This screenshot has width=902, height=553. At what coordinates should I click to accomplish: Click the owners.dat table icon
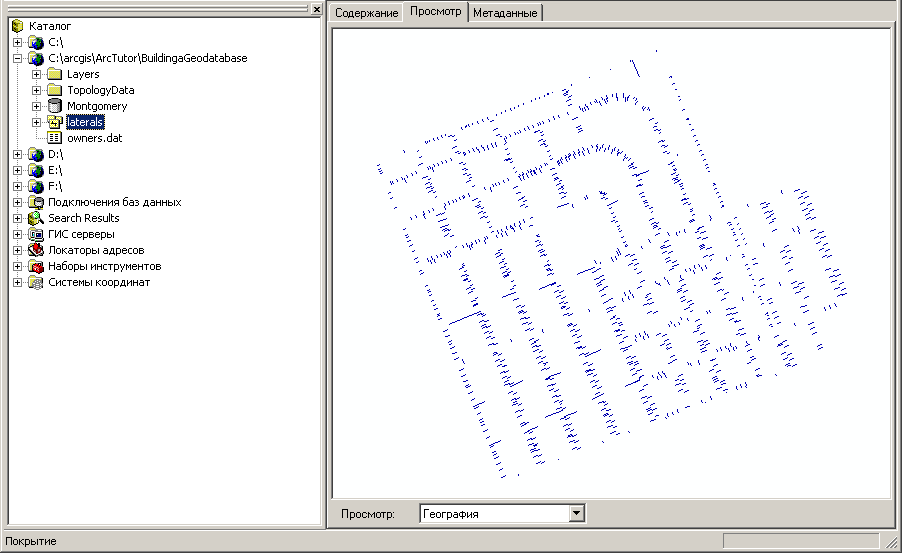pyautogui.click(x=55, y=138)
